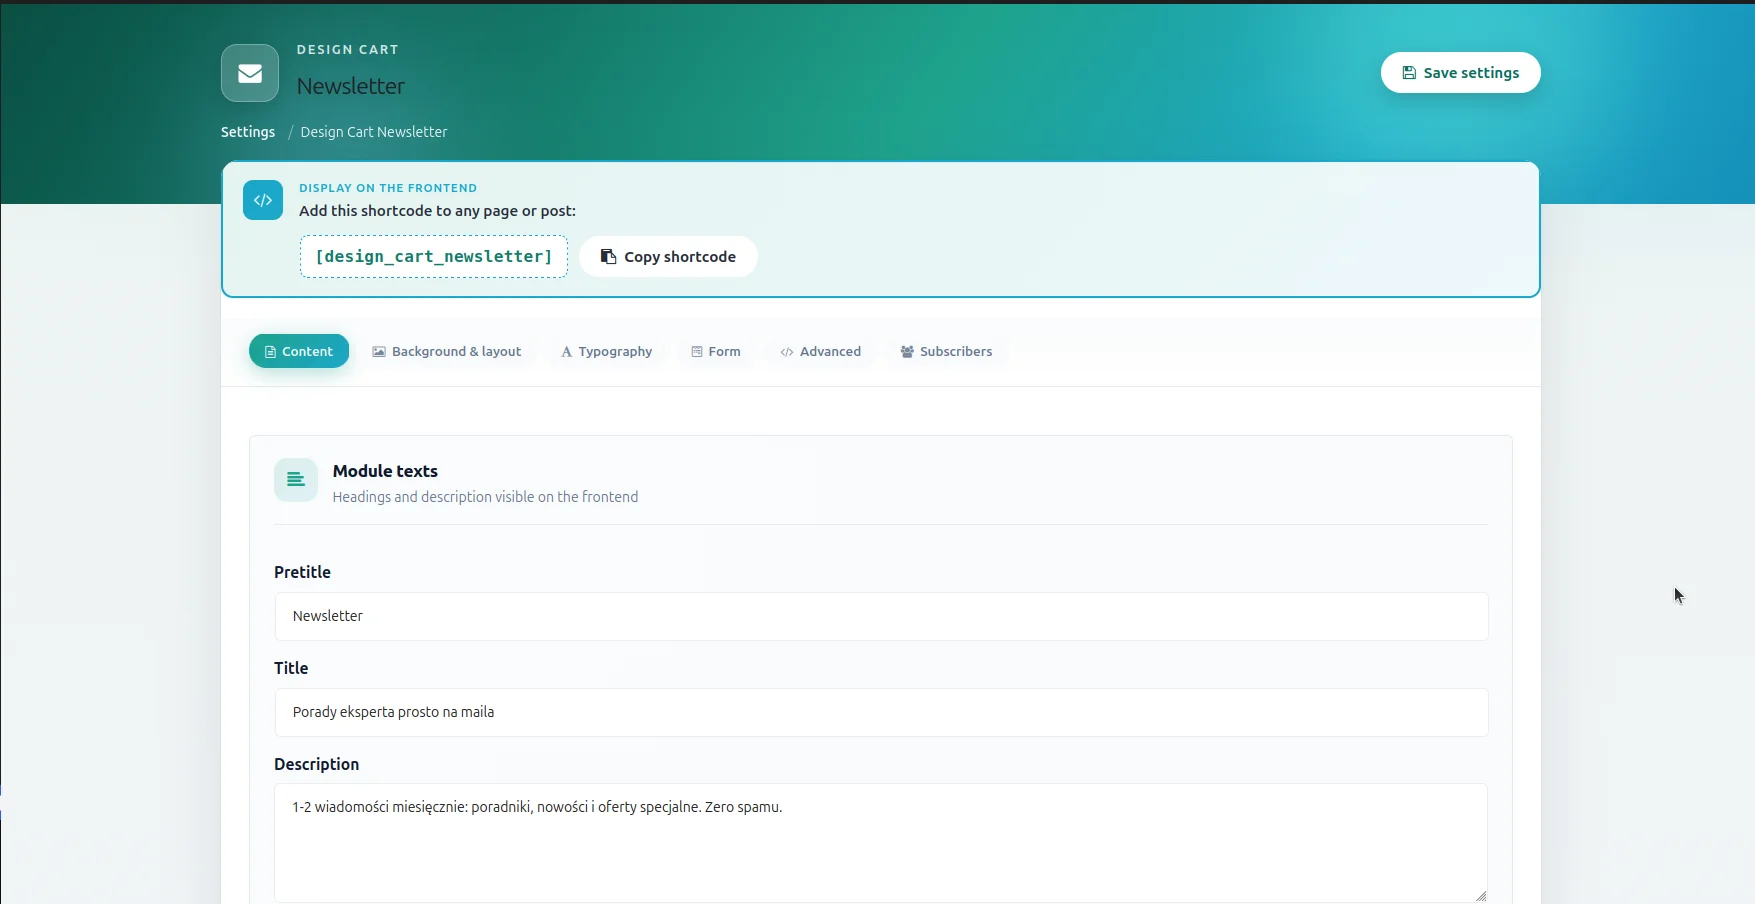Click the Pretitle label
This screenshot has width=1755, height=904.
click(x=302, y=572)
